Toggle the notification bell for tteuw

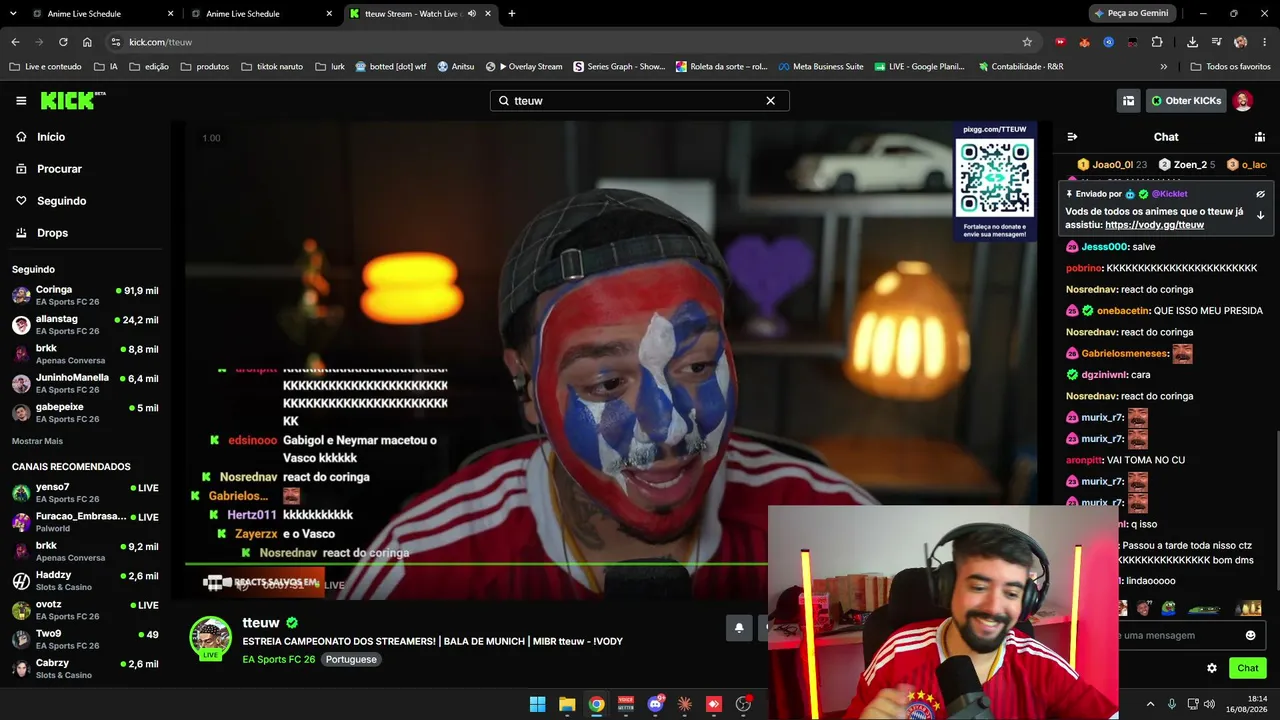point(739,628)
